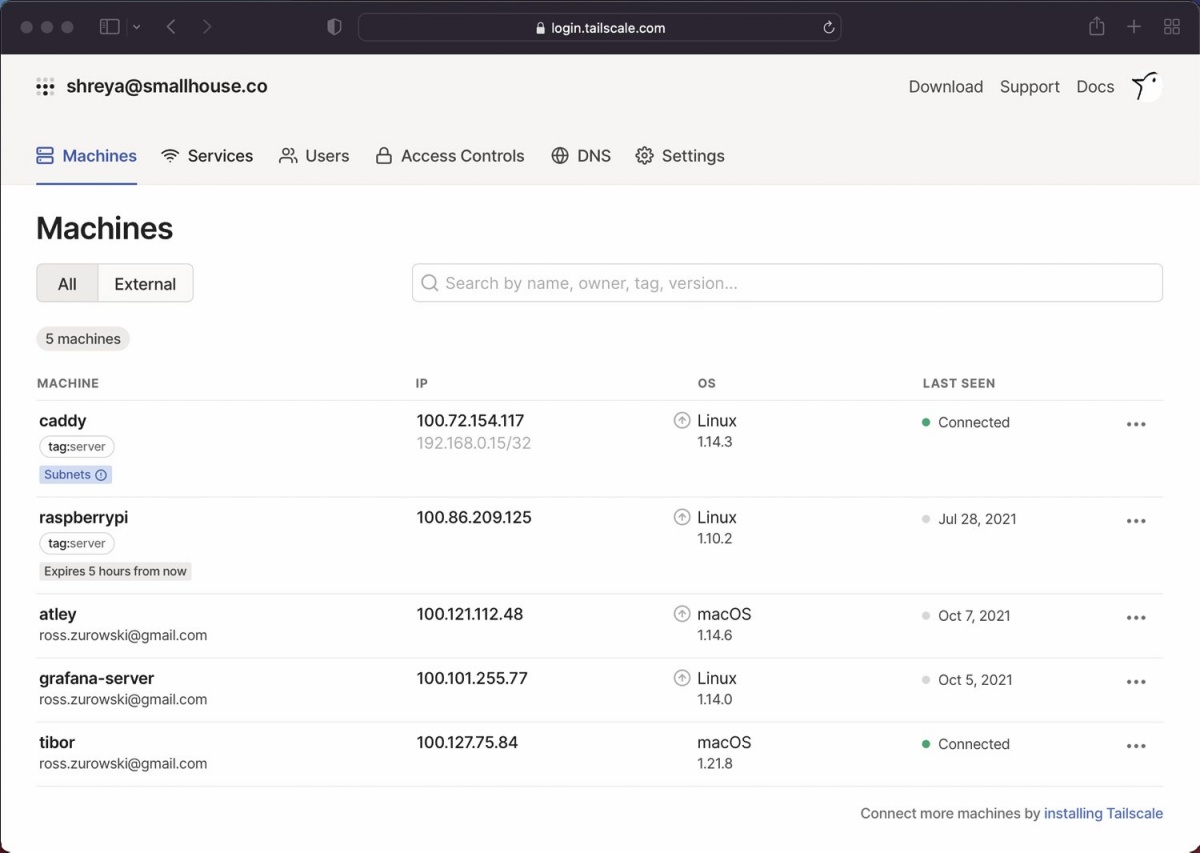The width and height of the screenshot is (1200, 853).
Task: Click the MACHINE column header
Action: (x=68, y=383)
